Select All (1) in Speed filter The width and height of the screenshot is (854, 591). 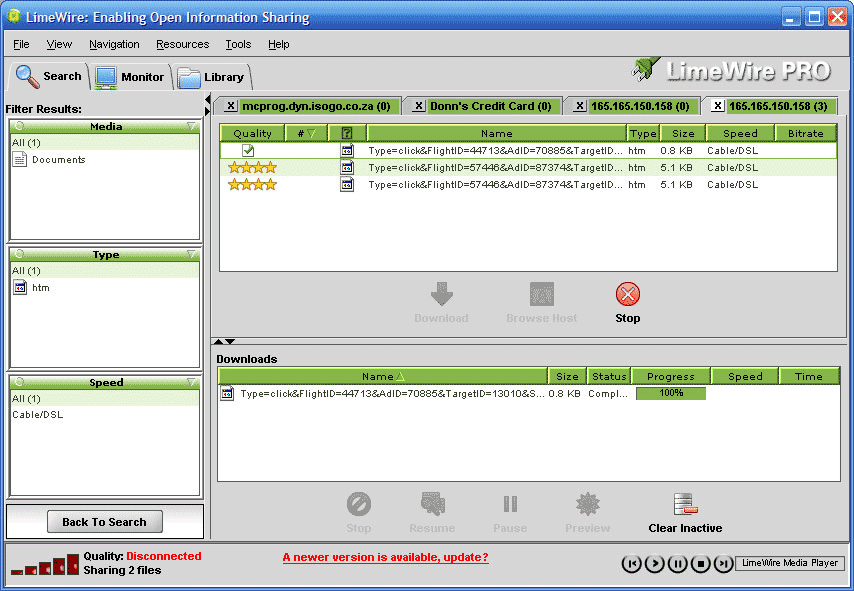click(x=105, y=399)
